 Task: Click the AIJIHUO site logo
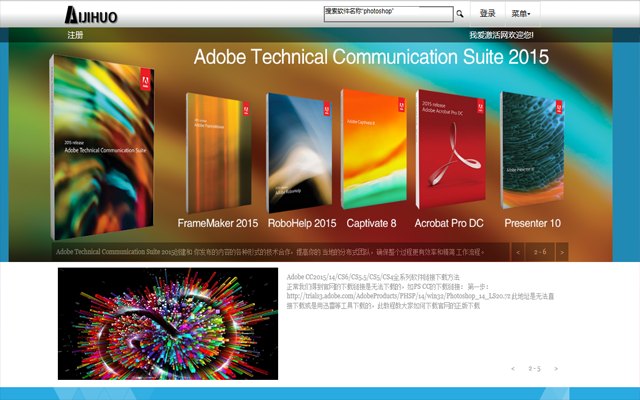click(91, 15)
